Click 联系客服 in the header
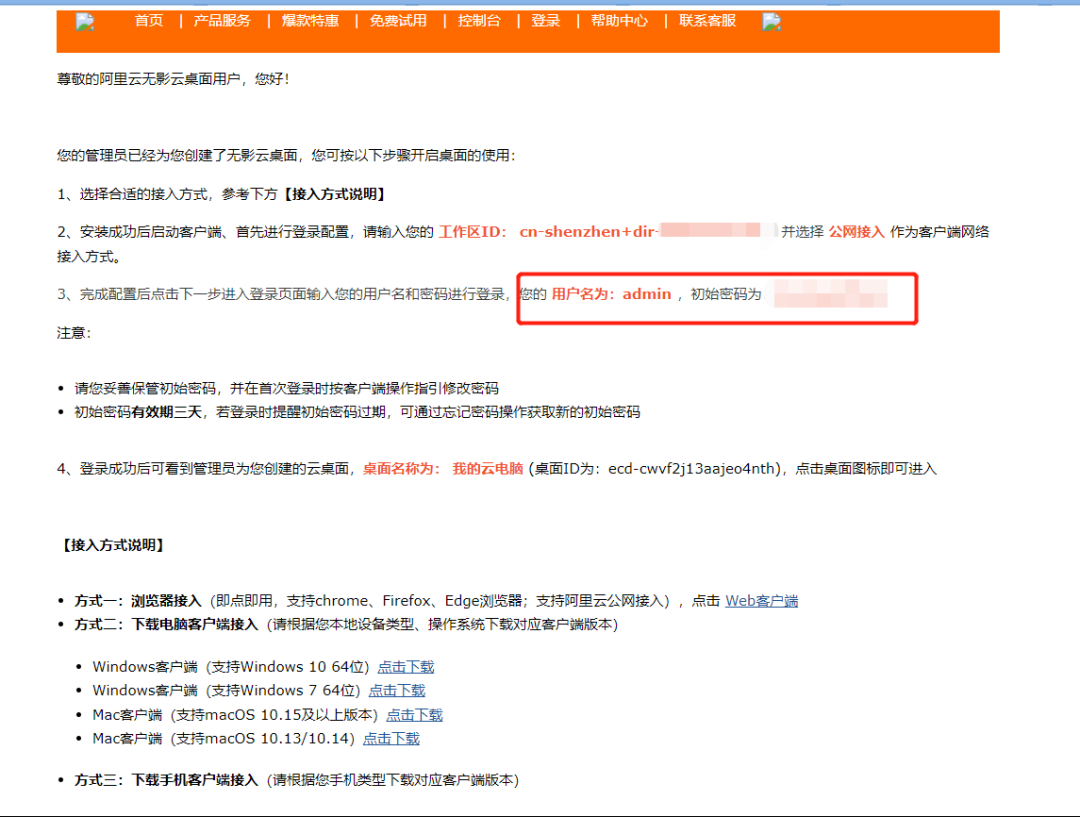Screen dimensions: 1080x817 707,21
